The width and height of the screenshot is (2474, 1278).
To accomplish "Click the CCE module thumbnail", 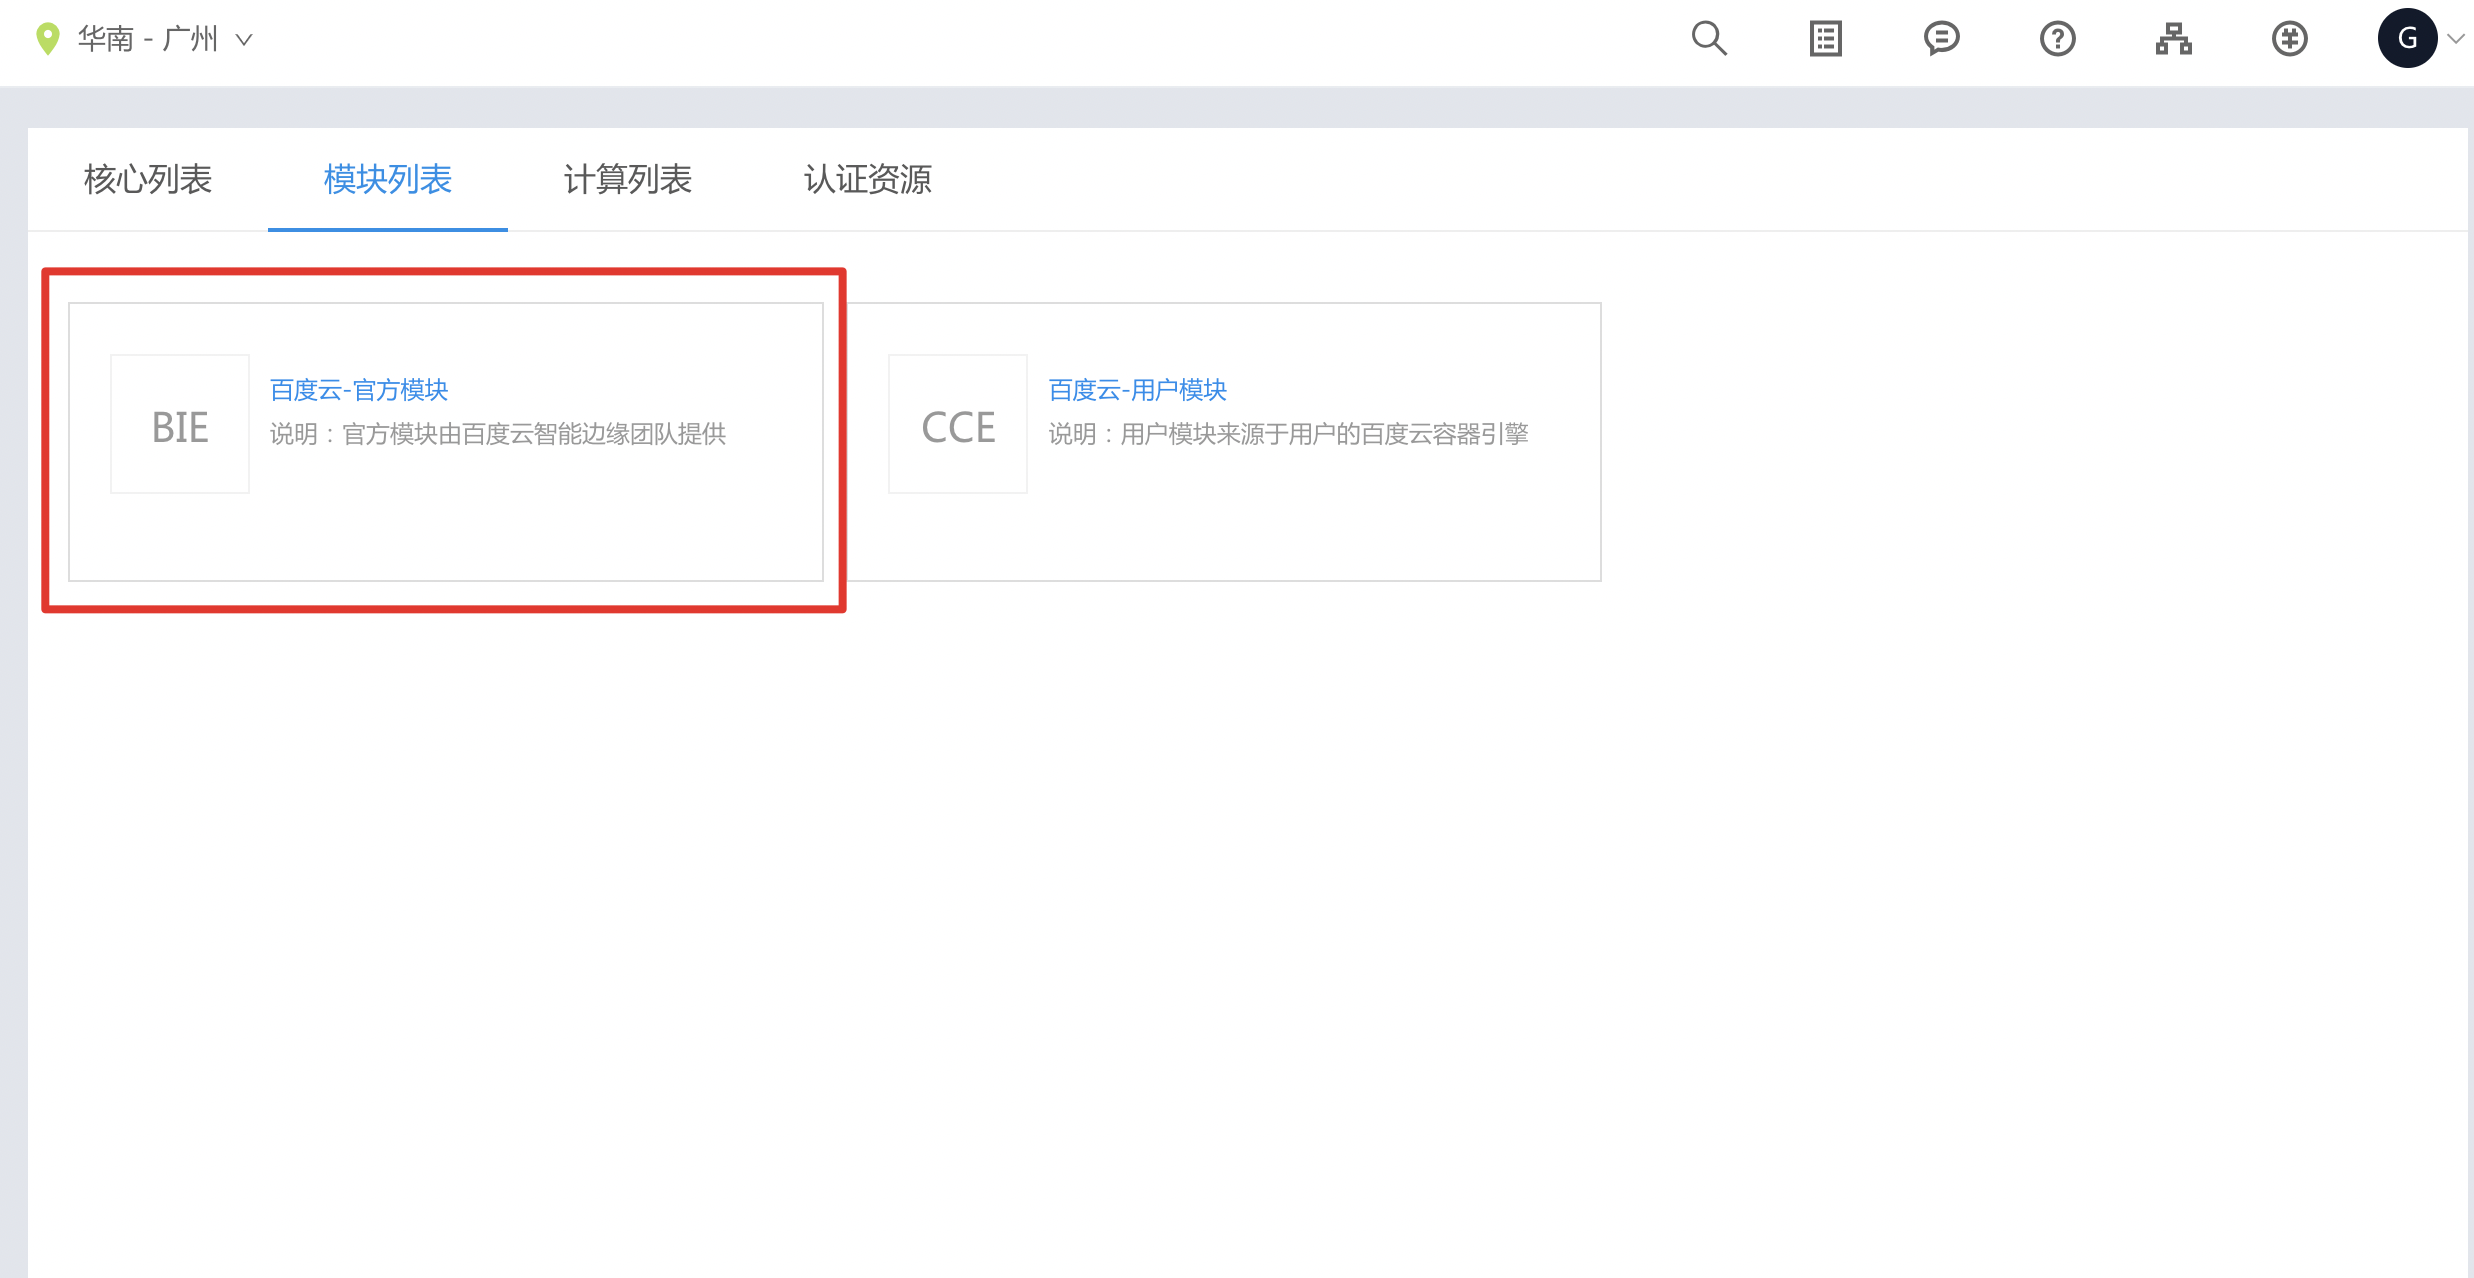I will pyautogui.click(x=958, y=425).
